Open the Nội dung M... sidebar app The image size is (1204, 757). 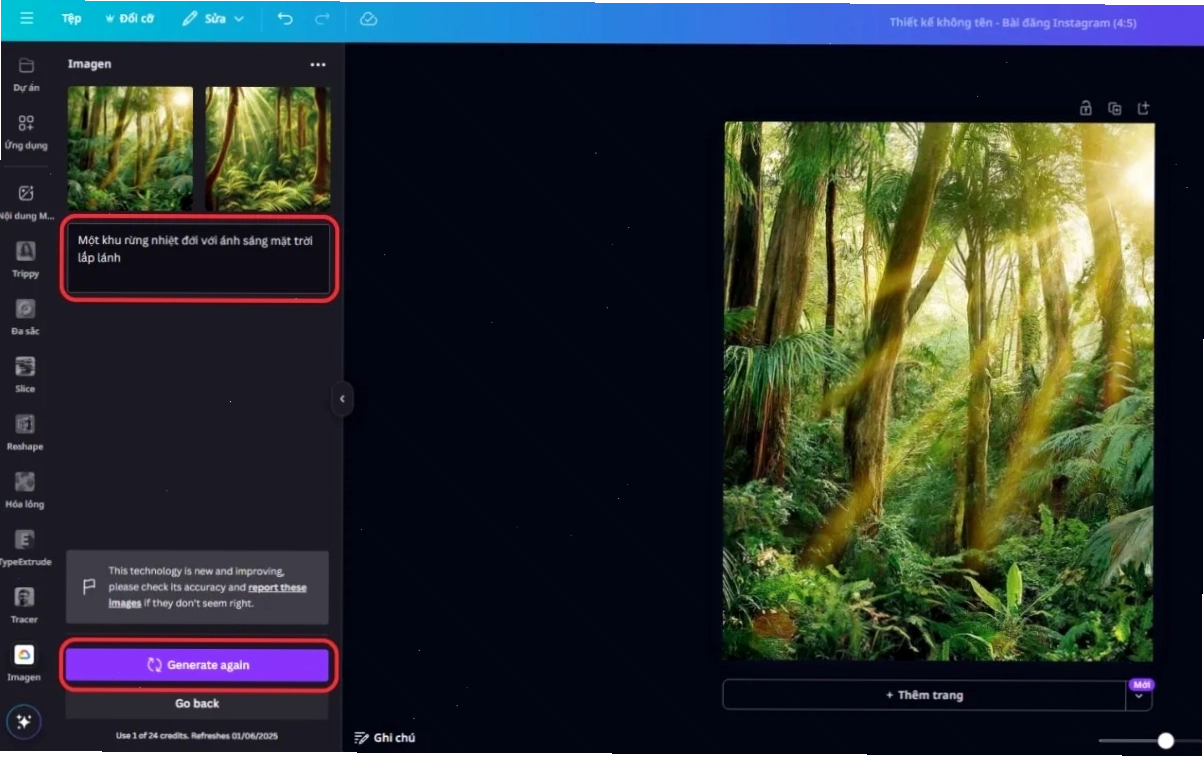pos(26,202)
